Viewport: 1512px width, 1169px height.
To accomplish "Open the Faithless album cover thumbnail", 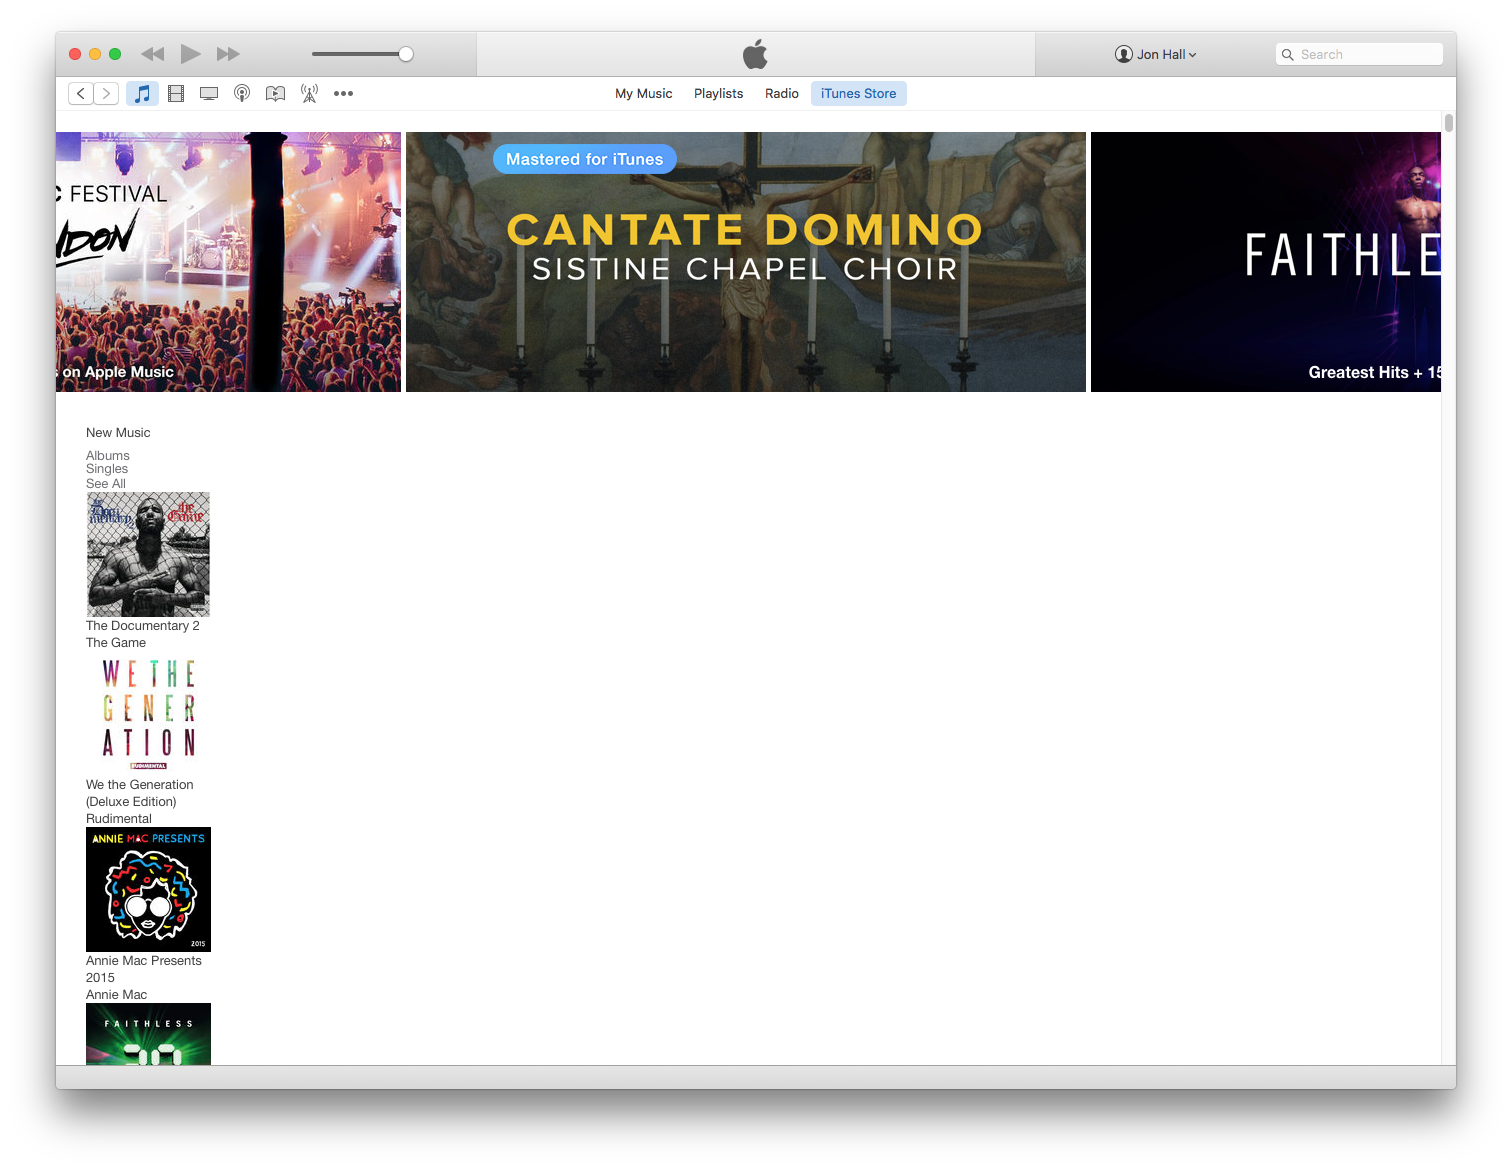I will (148, 1034).
